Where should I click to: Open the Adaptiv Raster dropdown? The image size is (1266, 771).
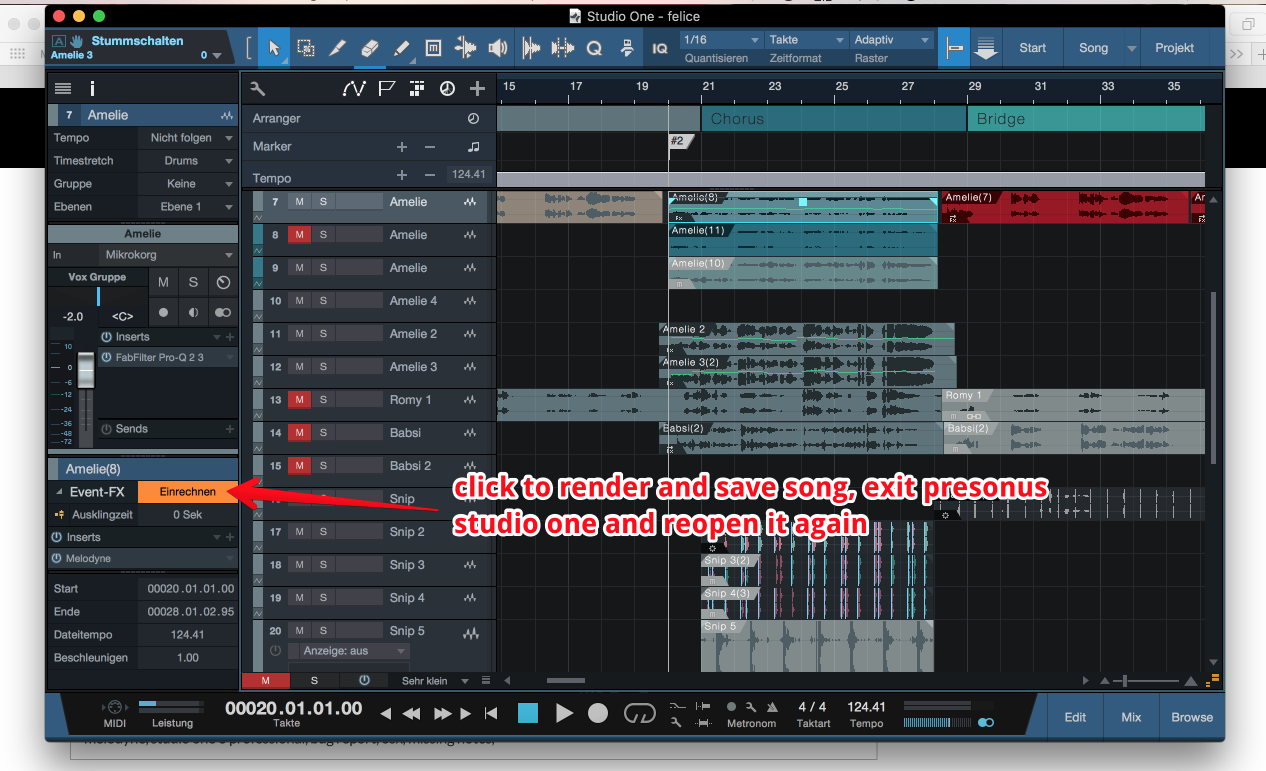click(x=891, y=40)
